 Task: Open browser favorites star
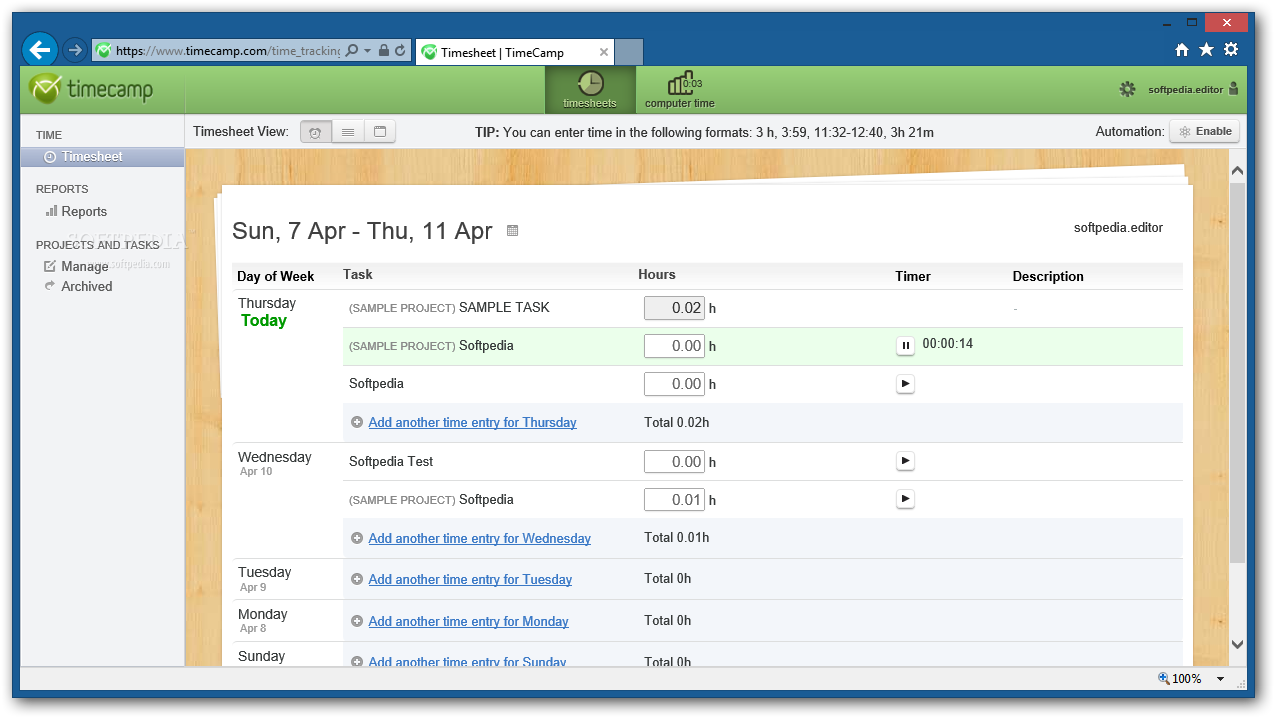click(1206, 49)
